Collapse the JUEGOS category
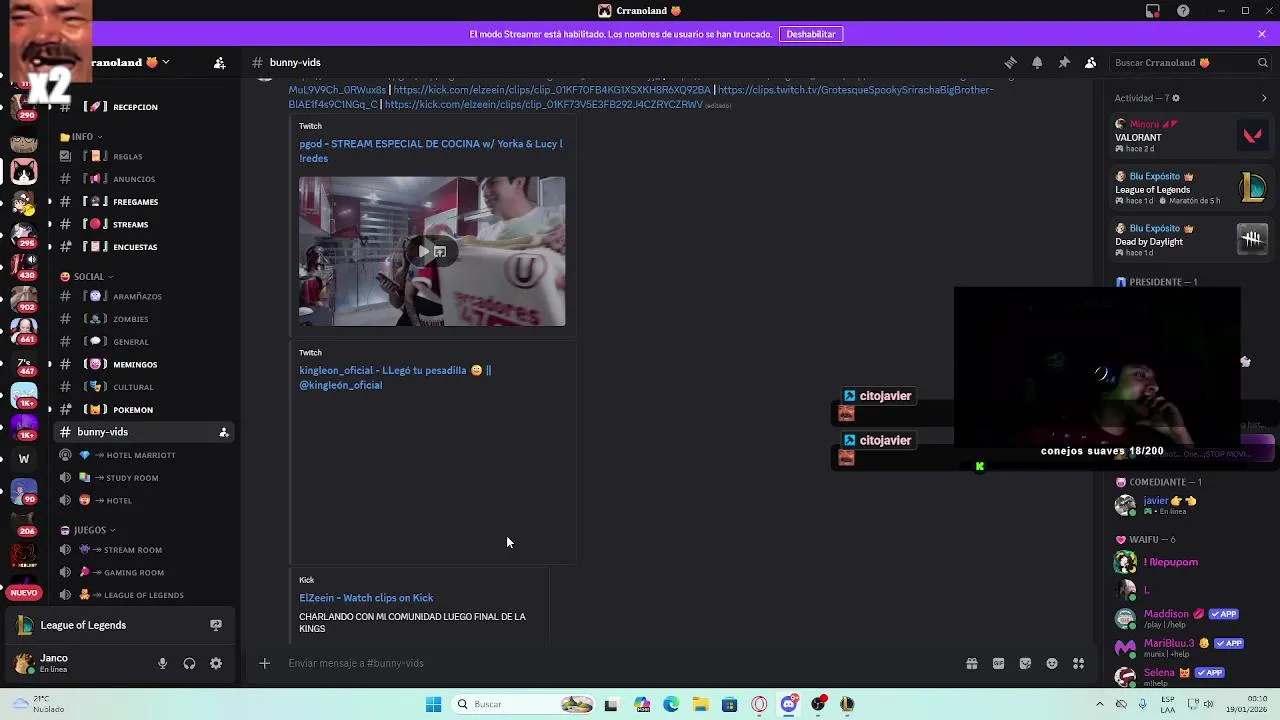 pos(88,530)
